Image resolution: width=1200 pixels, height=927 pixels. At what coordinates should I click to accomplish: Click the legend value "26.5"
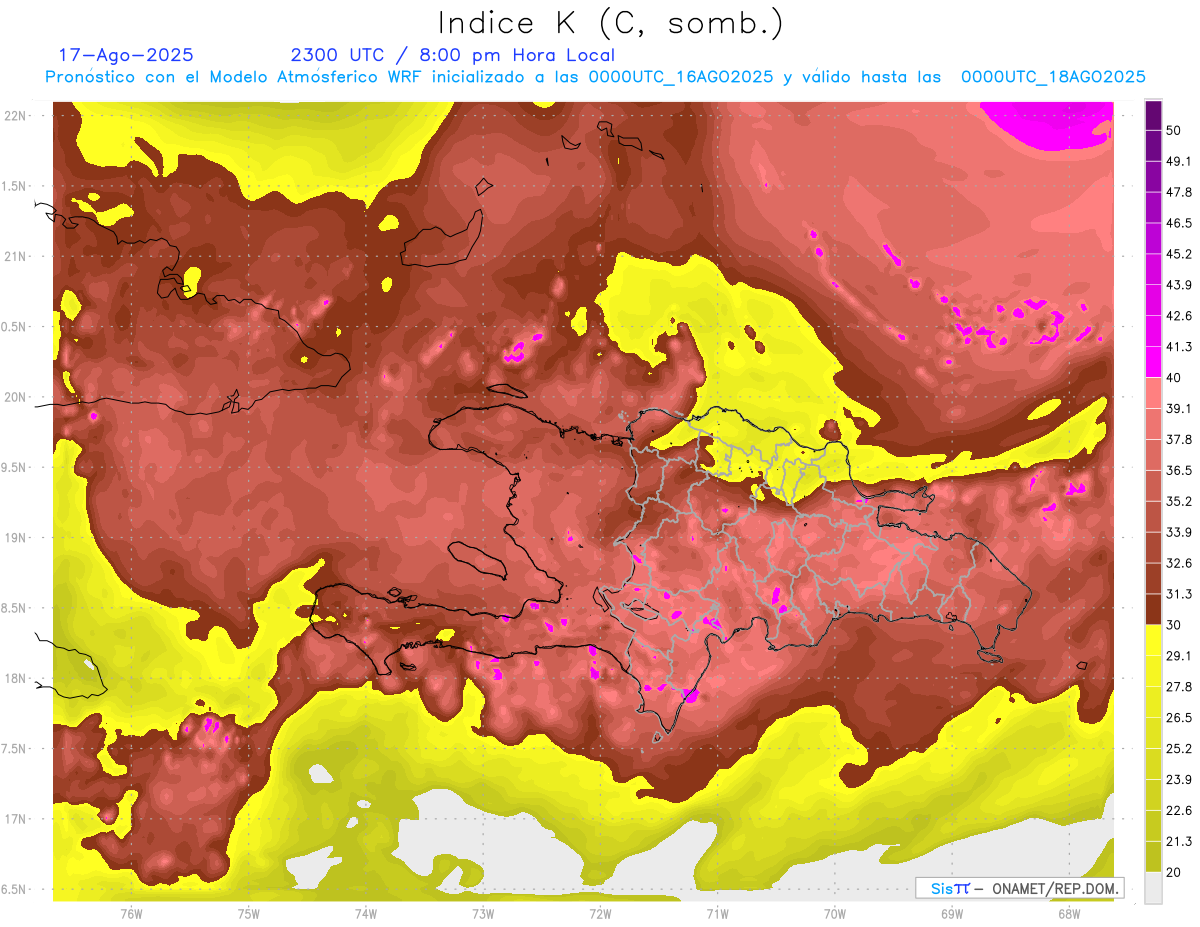(1179, 718)
